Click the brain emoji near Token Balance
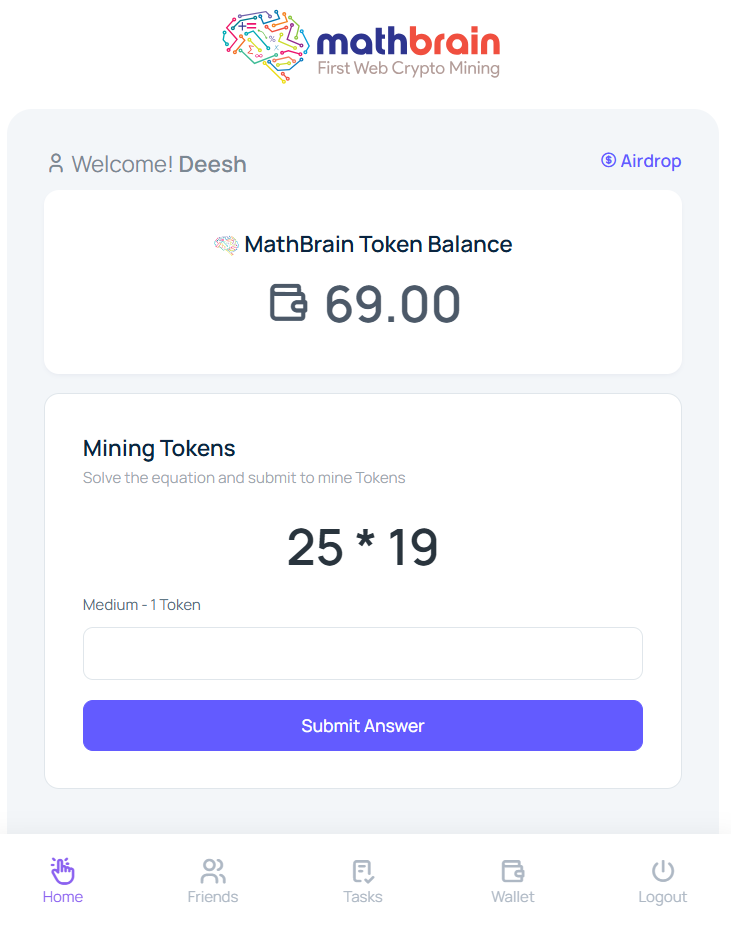This screenshot has height=927, width=731. tap(226, 243)
